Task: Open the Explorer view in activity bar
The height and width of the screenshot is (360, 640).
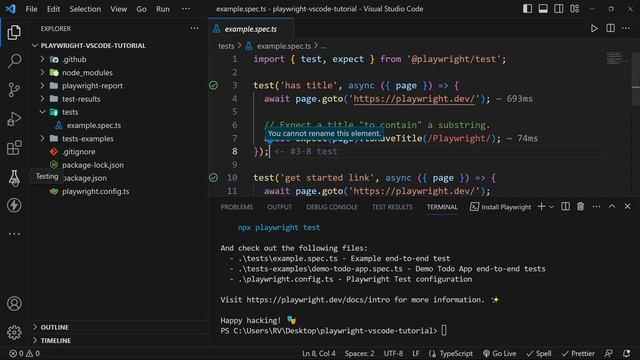Action: 14,32
